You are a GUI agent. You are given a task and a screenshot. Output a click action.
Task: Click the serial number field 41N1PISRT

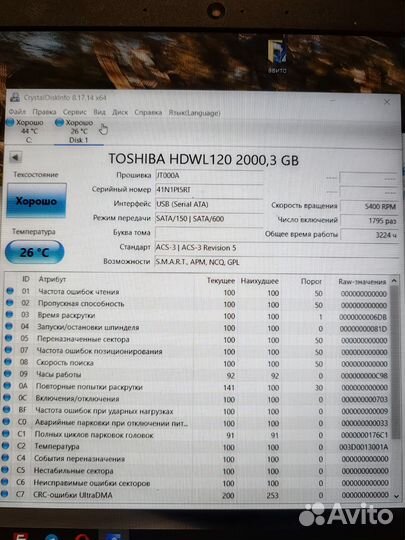click(x=209, y=190)
